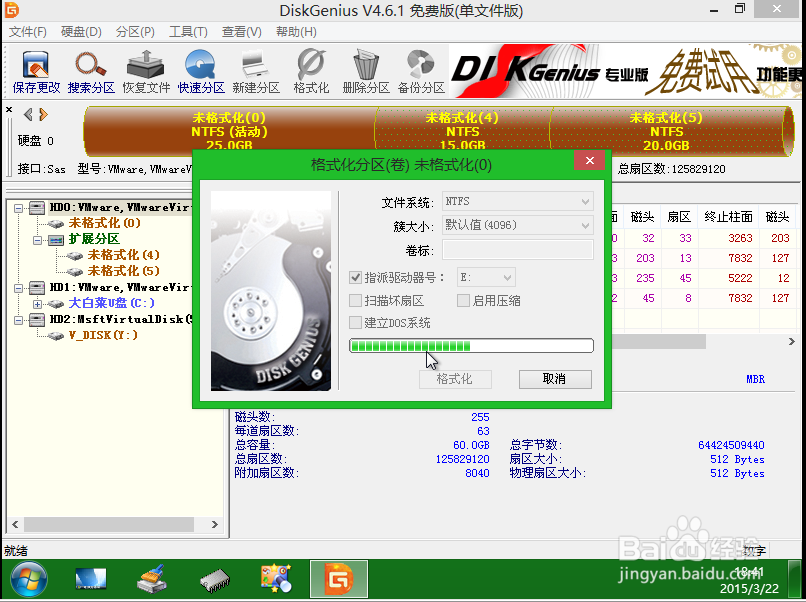Open Search Partition (搜索分区) tool
Screen dimensions: 806x602
click(91, 71)
